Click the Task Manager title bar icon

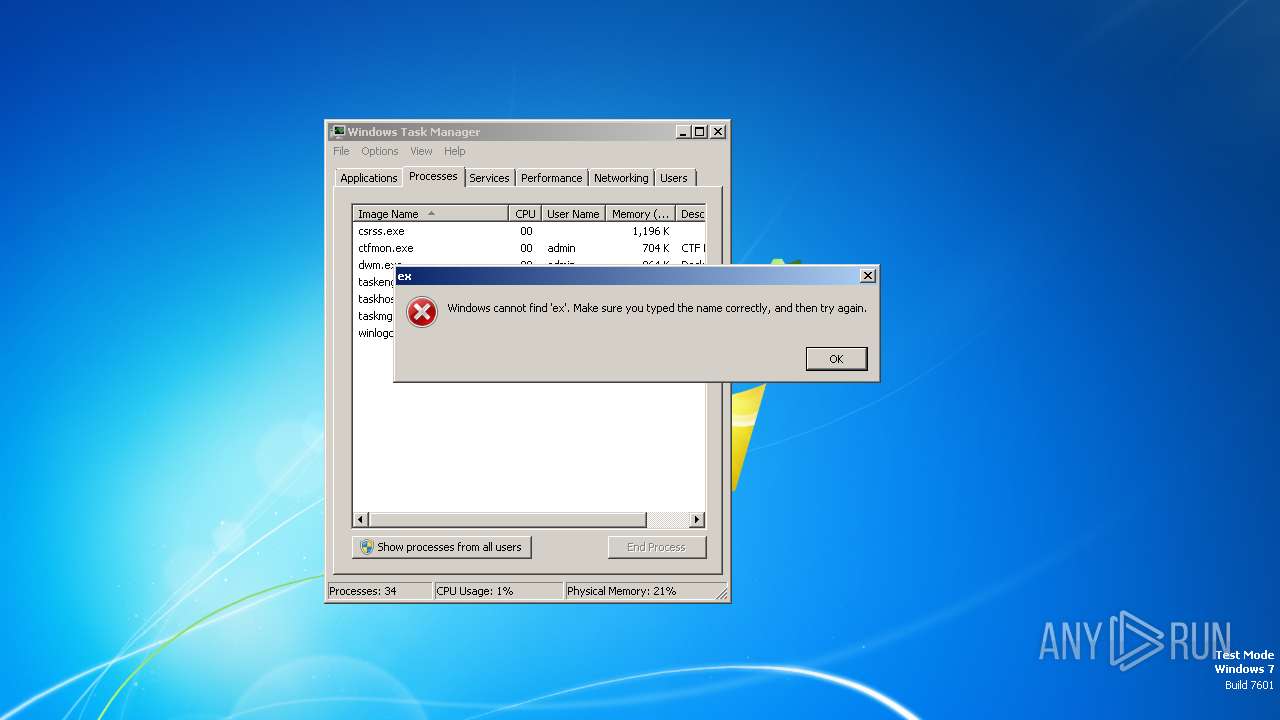pos(338,132)
